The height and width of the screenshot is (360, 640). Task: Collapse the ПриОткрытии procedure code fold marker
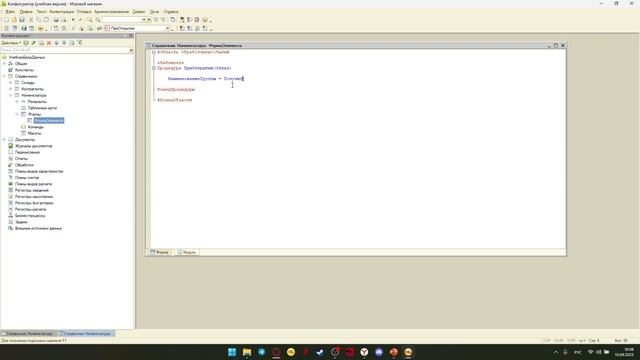pyautogui.click(x=154, y=68)
